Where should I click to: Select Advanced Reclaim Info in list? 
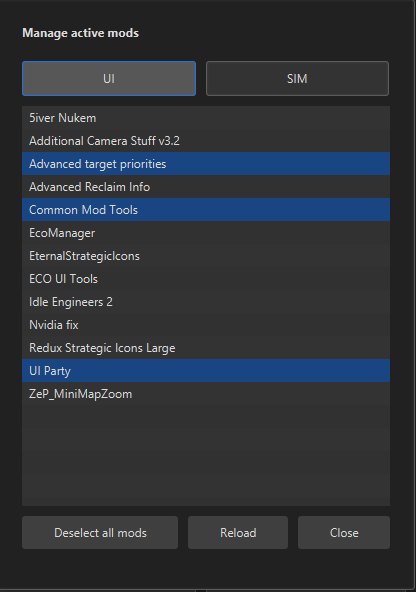(206, 187)
